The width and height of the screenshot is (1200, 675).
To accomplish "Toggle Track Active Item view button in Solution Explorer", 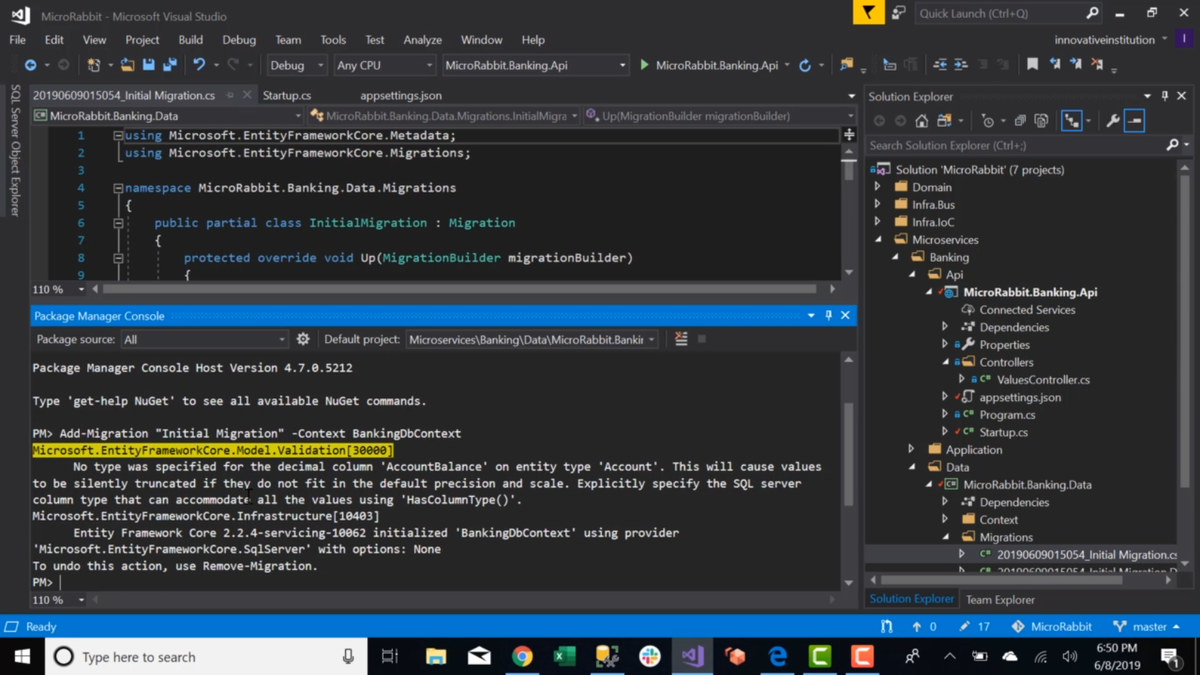I will tap(1072, 121).
